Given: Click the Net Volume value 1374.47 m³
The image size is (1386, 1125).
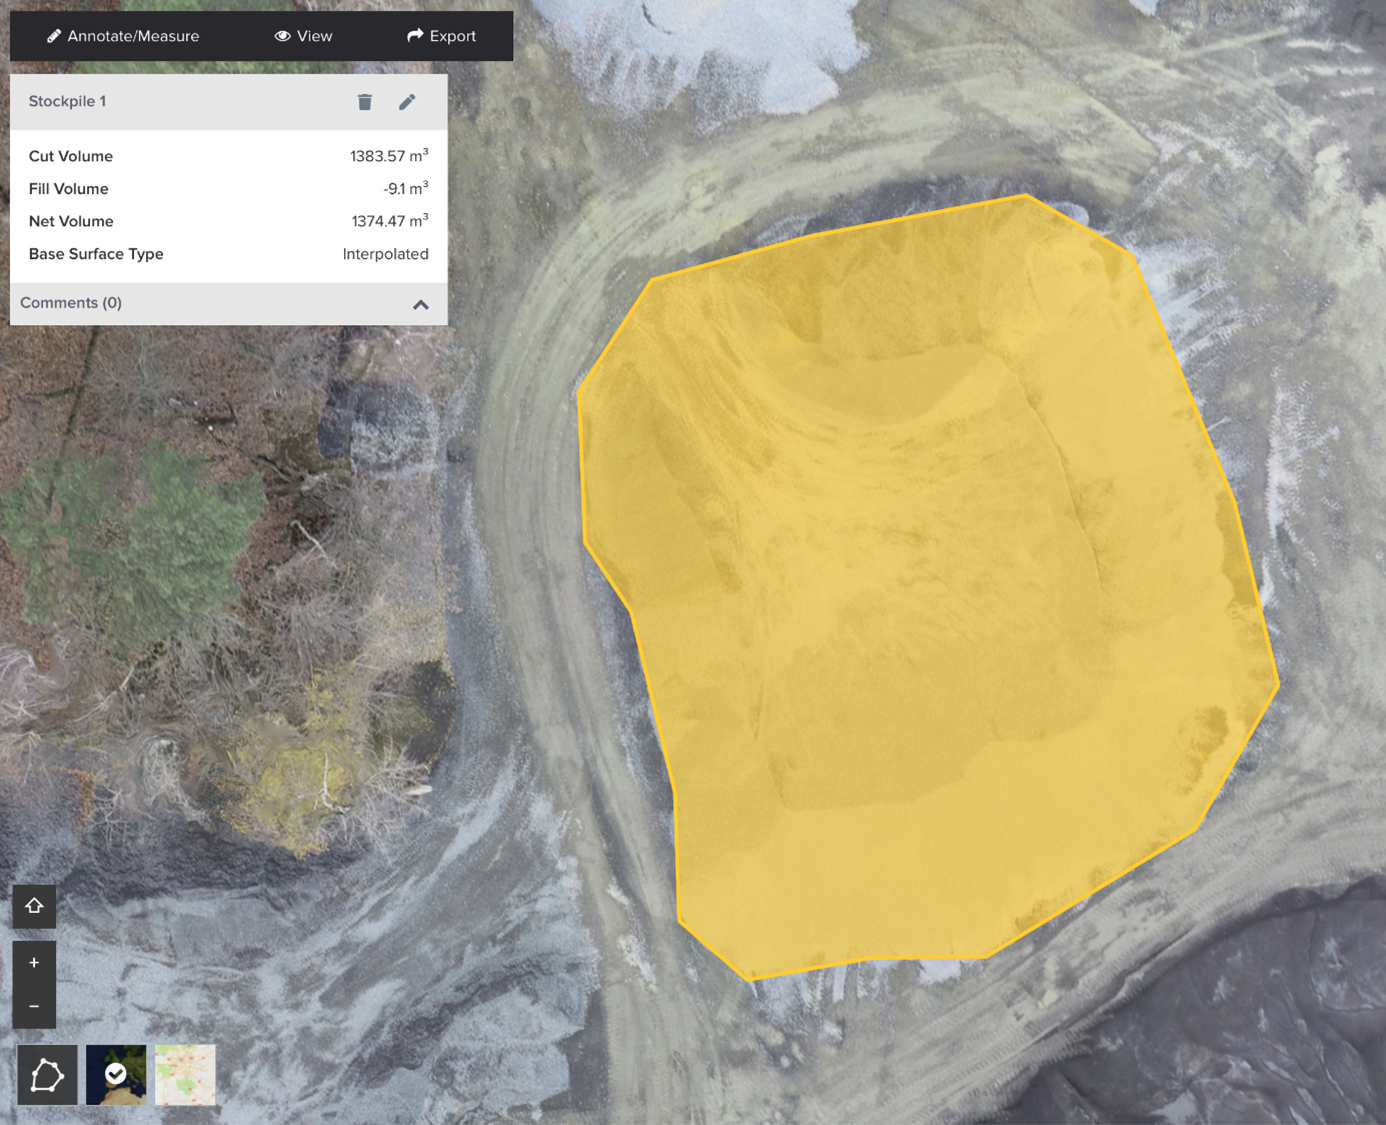Looking at the screenshot, I should point(389,221).
